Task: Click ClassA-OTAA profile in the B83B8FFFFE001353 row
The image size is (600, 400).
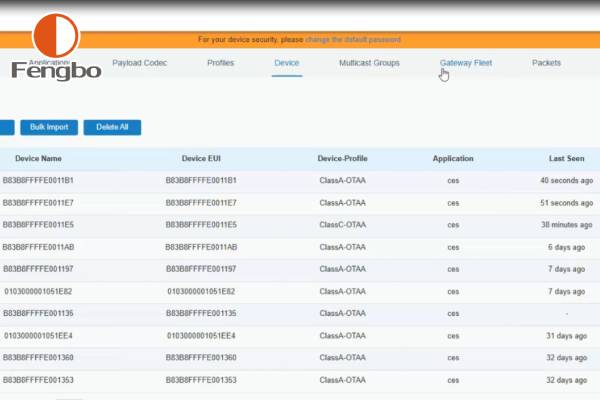Action: (x=342, y=380)
